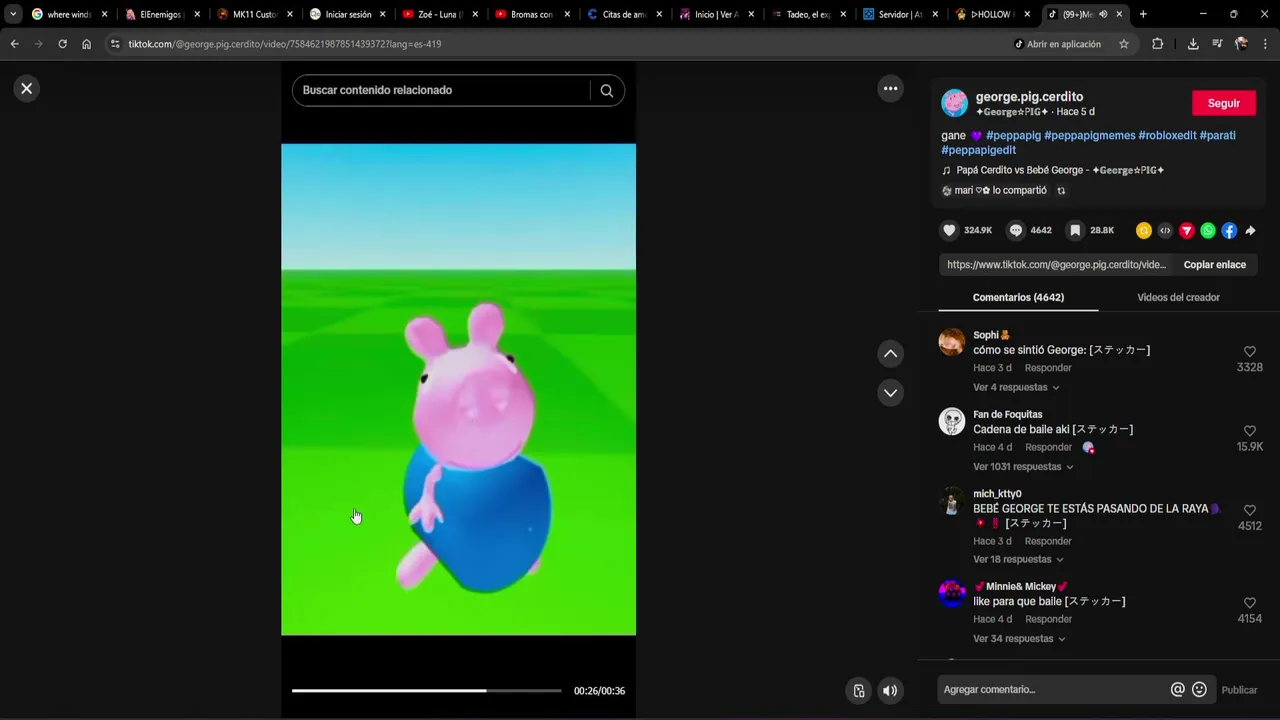Click the 'mari lo compartió' repost tag

tap(1004, 190)
